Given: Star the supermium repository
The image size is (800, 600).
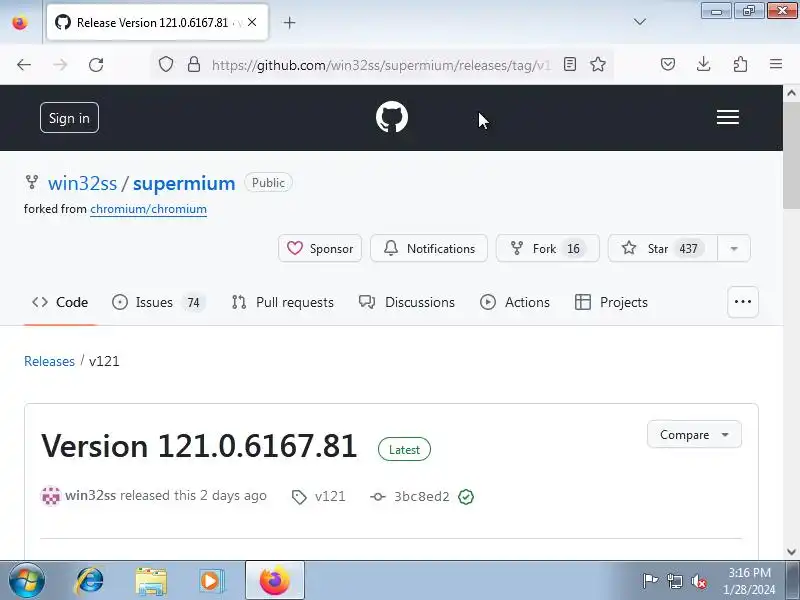Looking at the screenshot, I should point(663,248).
